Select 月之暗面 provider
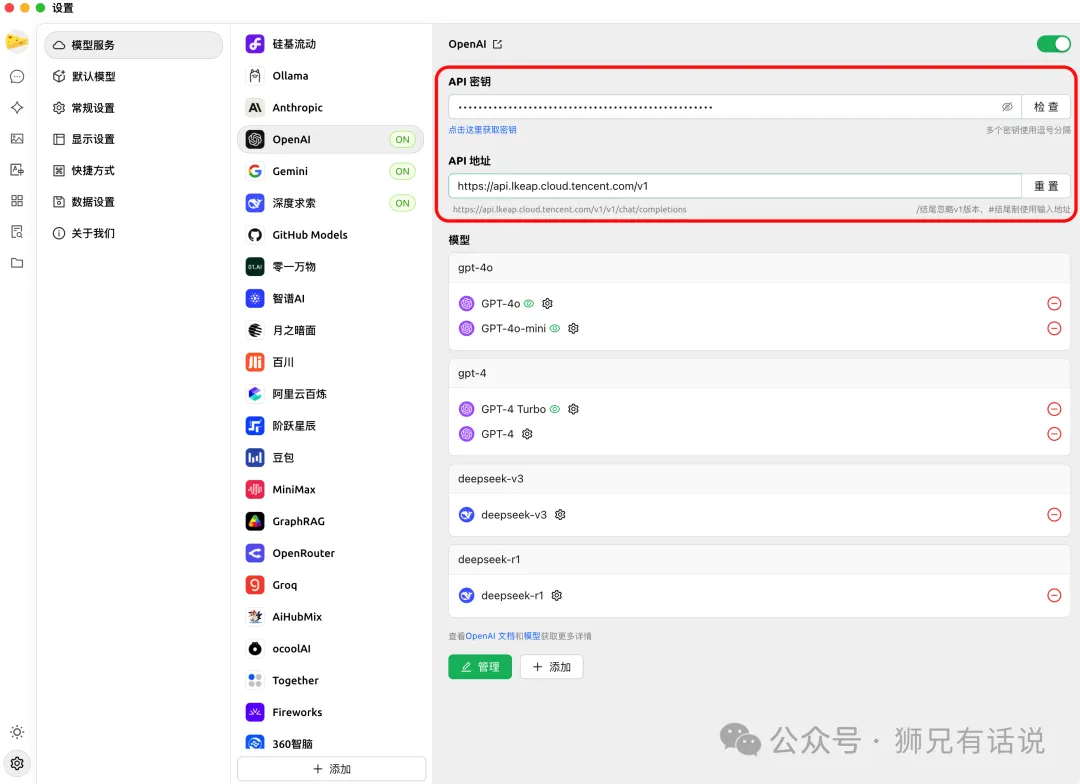Viewport: 1080px width, 784px height. coord(331,330)
